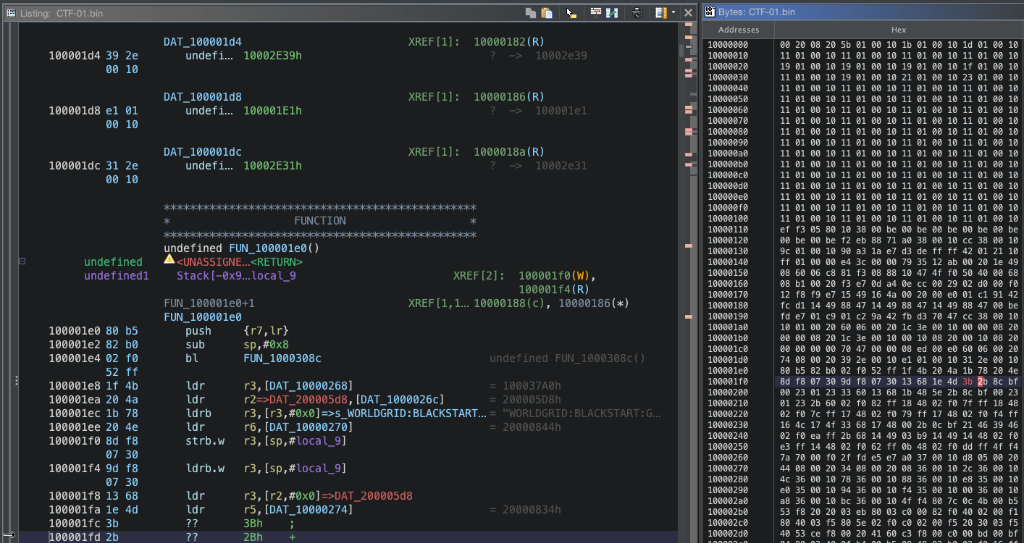
Task: Click the Listing vertical scrollbar thumb
Action: coord(683,50)
